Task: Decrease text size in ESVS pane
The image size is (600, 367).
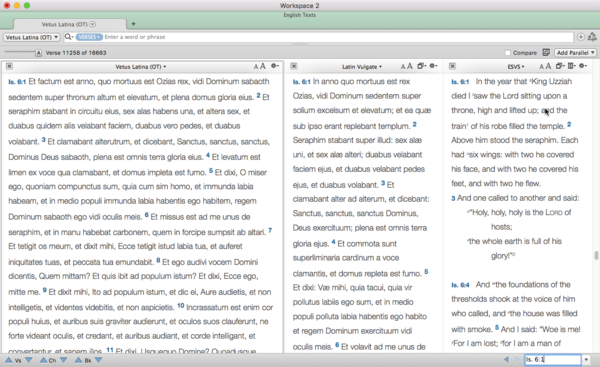Action: click(x=541, y=67)
